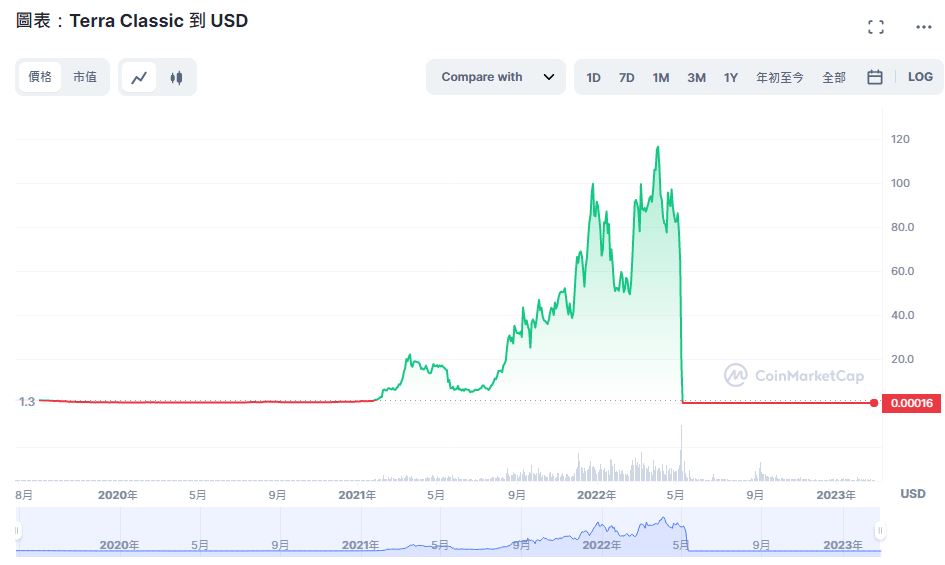The height and width of the screenshot is (565, 945).
Task: Show the 1Y time range
Action: (731, 77)
